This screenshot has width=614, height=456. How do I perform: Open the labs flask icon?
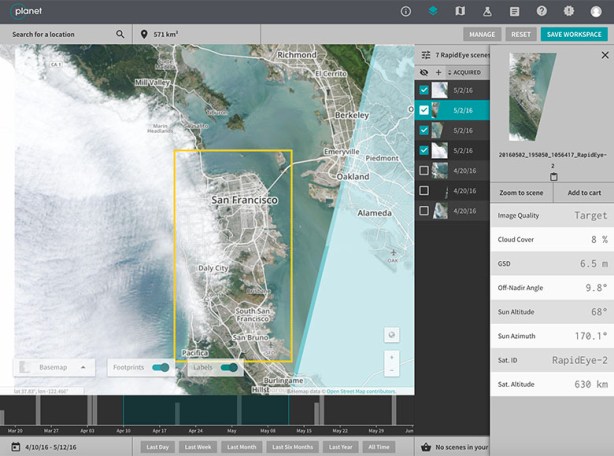[x=487, y=11]
